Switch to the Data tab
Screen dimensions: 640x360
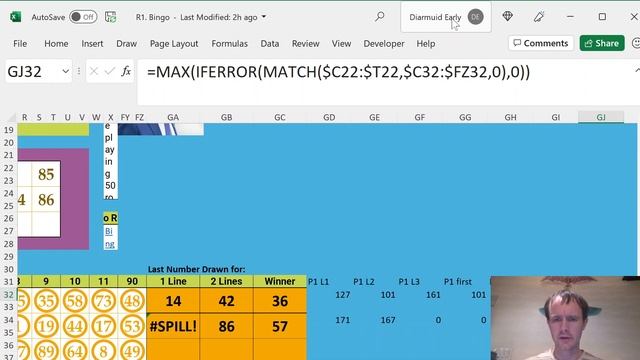[x=270, y=43]
